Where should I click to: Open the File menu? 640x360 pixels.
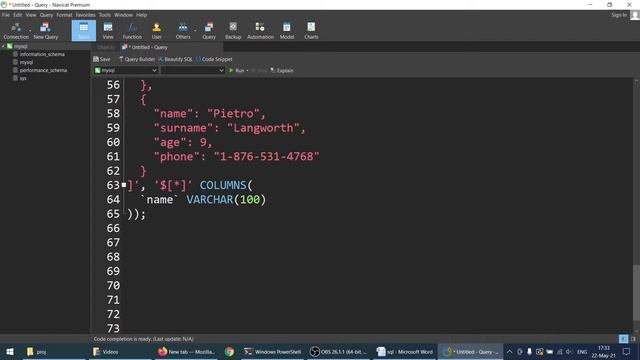(6, 15)
